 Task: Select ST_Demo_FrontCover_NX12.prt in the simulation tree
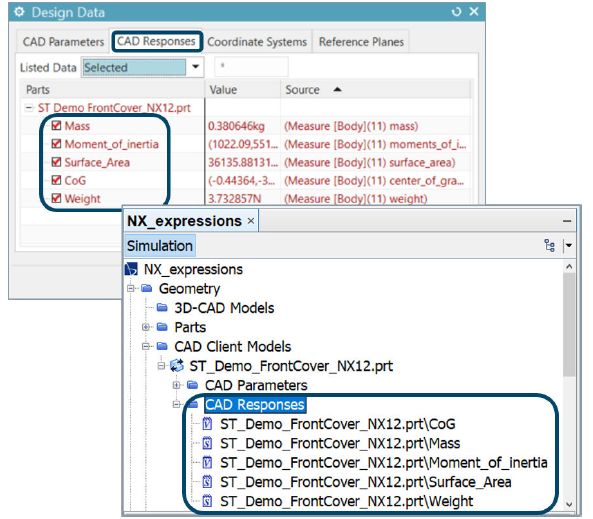pos(291,366)
